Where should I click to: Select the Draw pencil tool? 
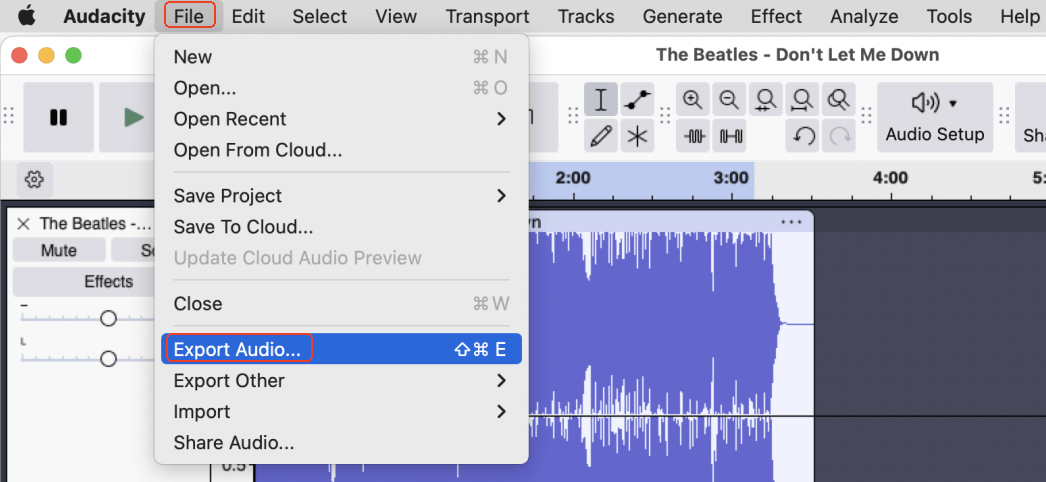pos(601,136)
